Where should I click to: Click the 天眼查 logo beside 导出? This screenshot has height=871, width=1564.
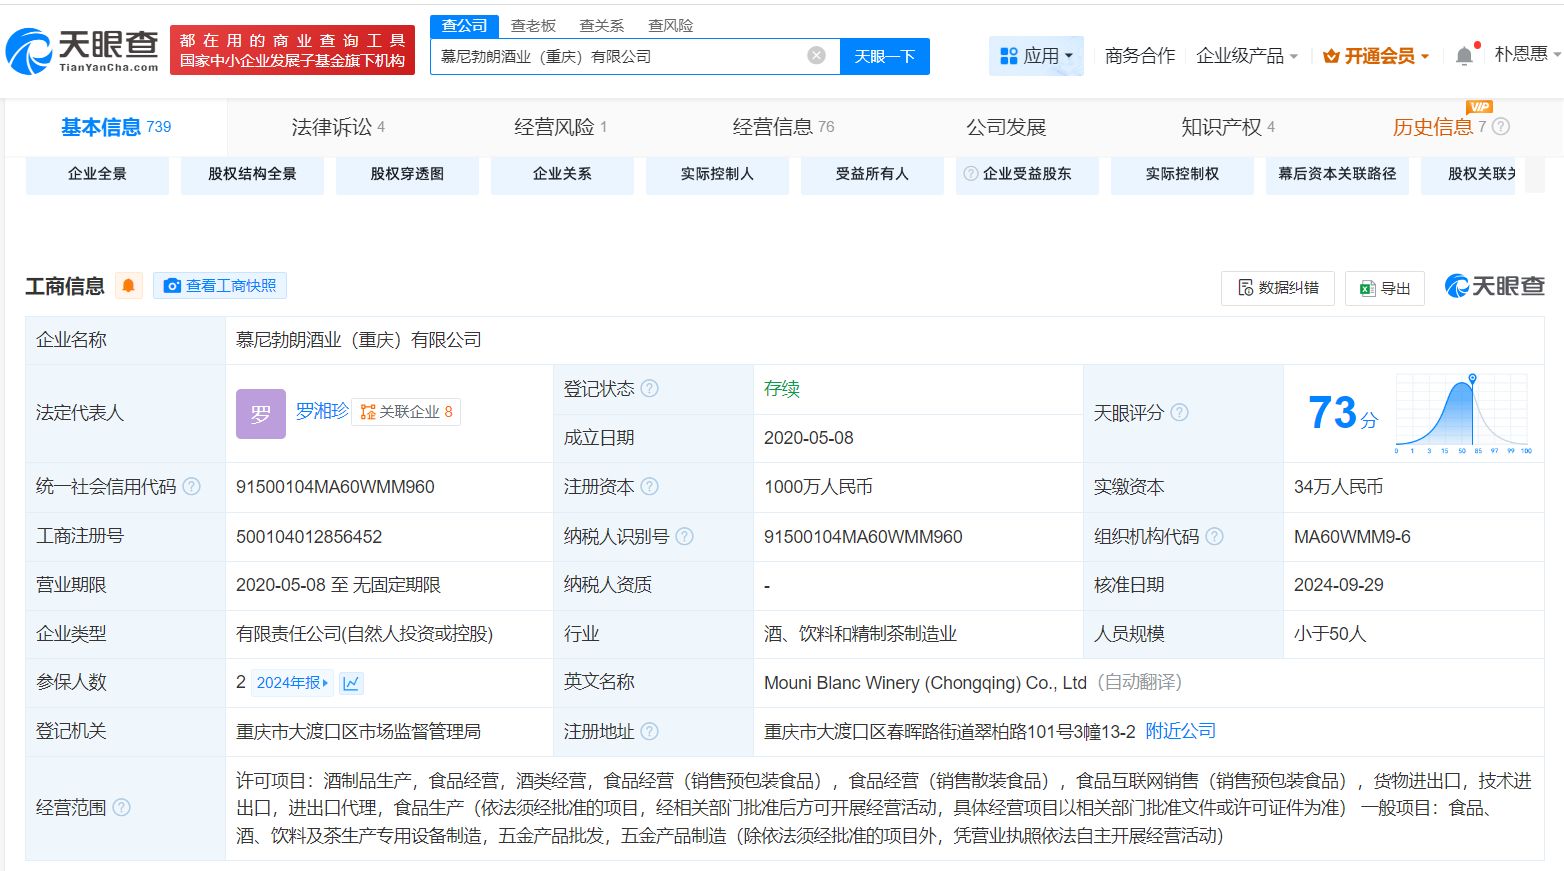point(1494,287)
